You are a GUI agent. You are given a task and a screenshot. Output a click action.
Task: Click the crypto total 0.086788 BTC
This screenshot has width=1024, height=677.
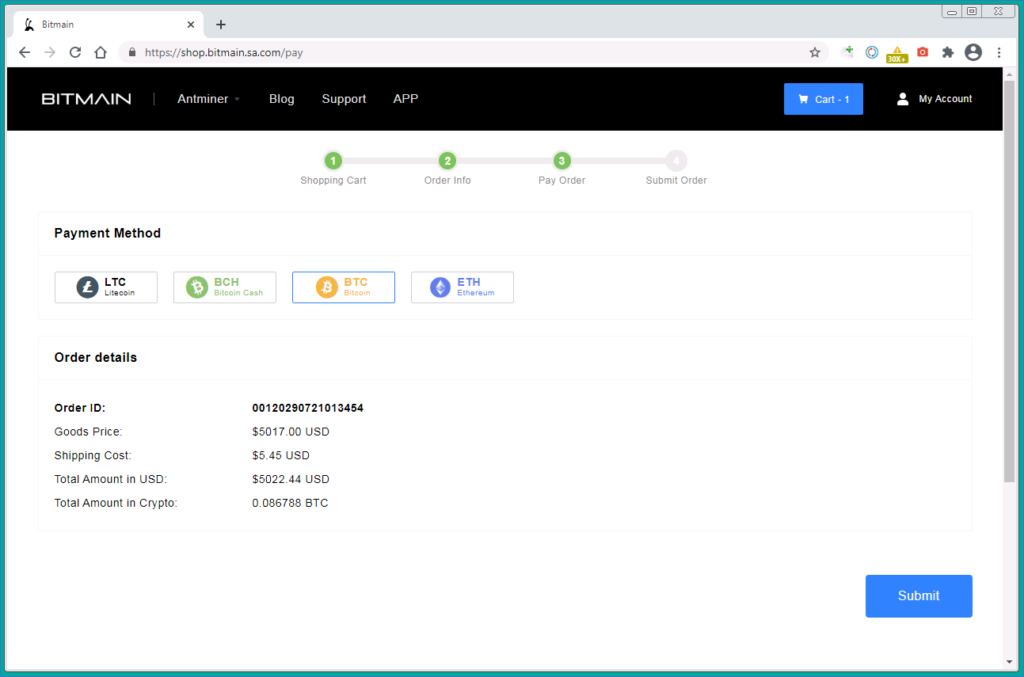pos(290,503)
